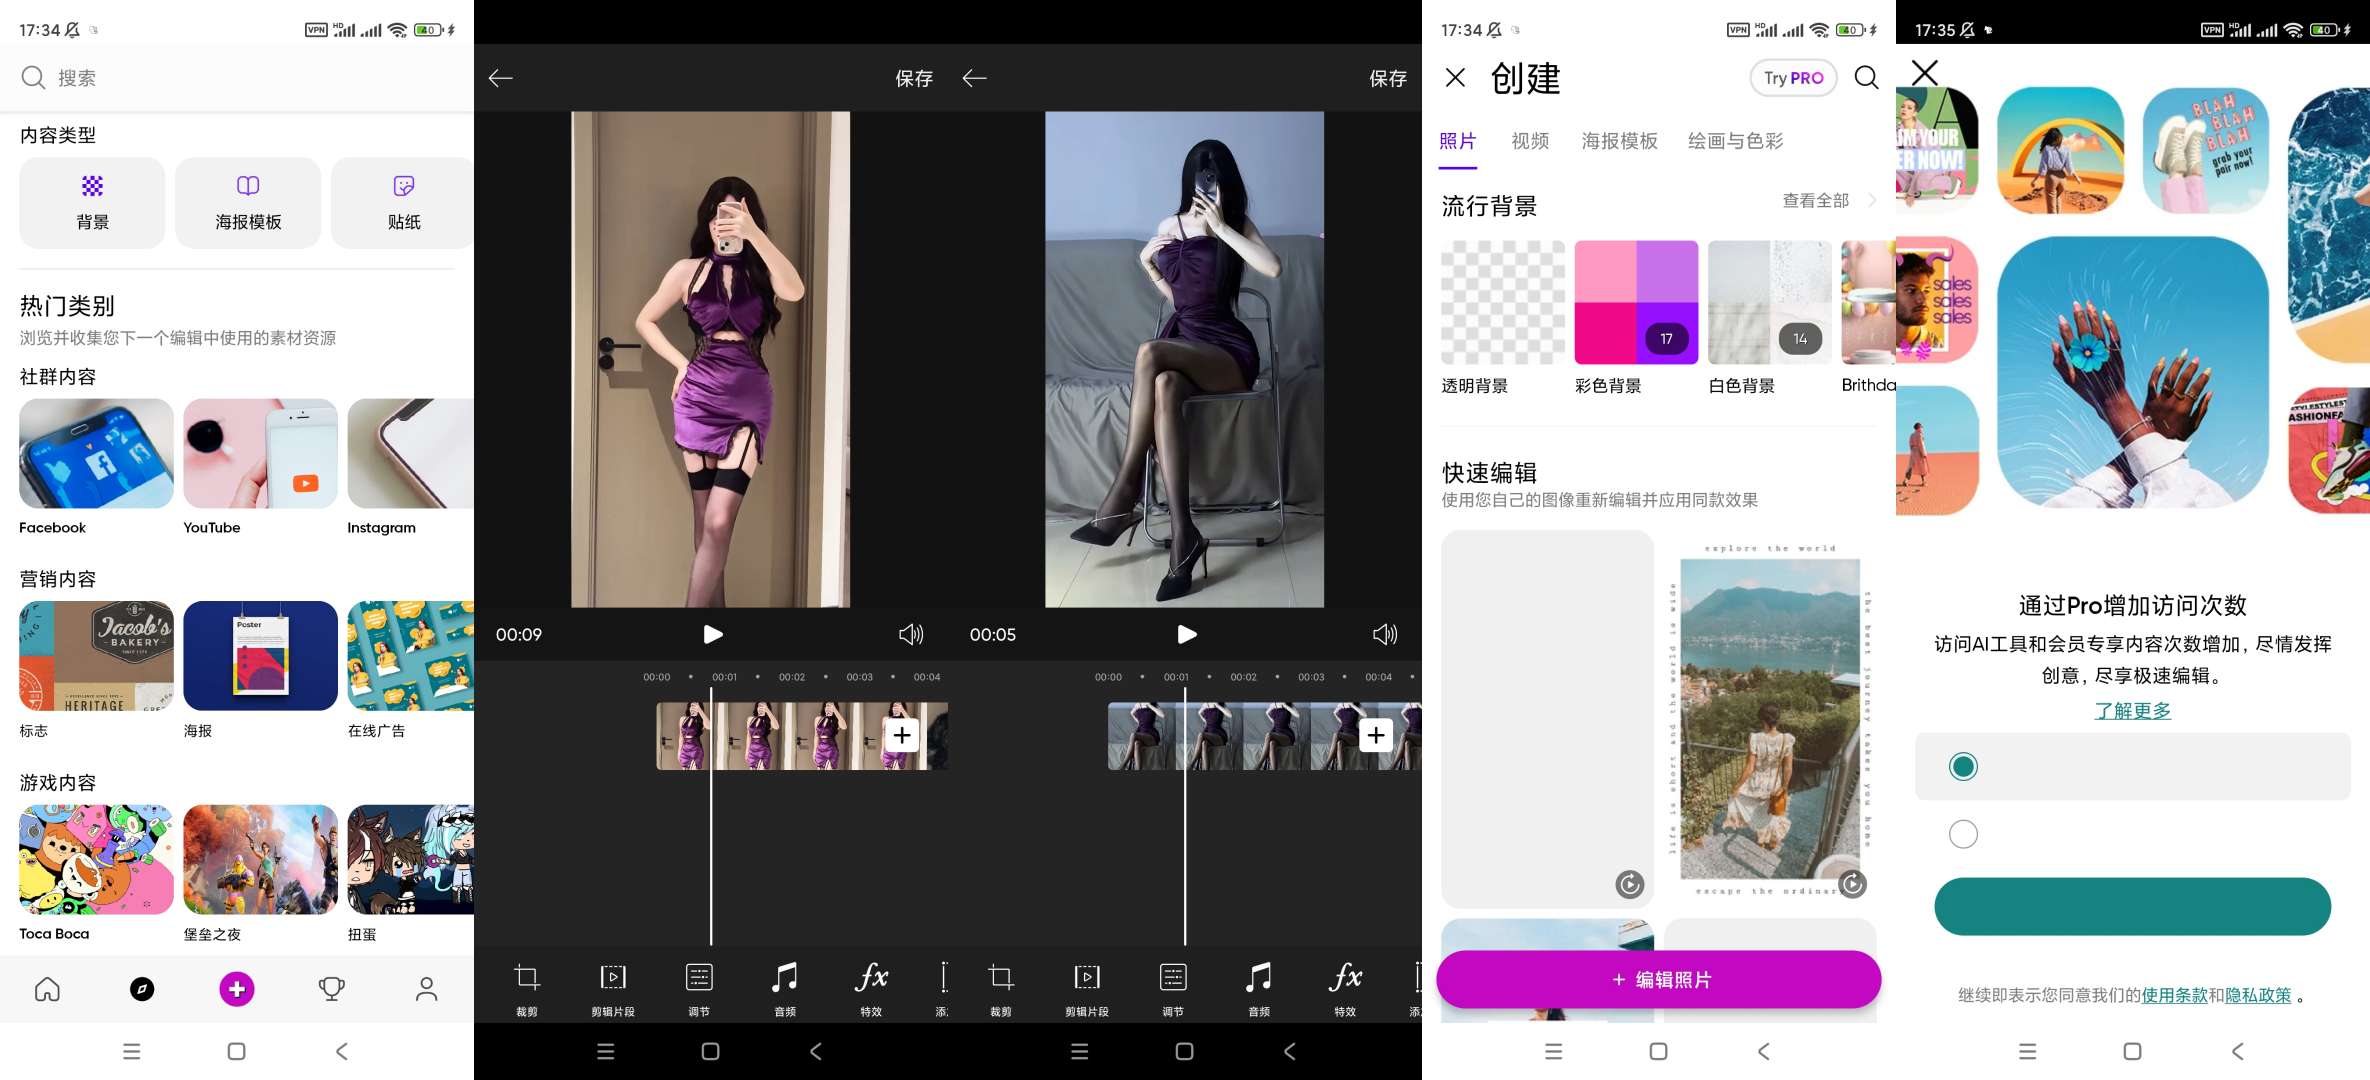
Task: Choose the 白色背景 swatch
Action: 1770,302
